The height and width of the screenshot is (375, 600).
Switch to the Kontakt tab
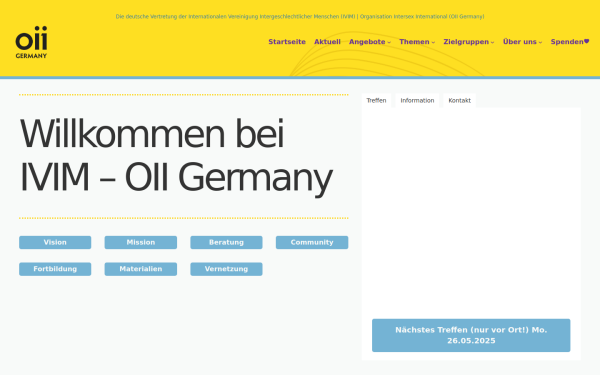point(459,101)
